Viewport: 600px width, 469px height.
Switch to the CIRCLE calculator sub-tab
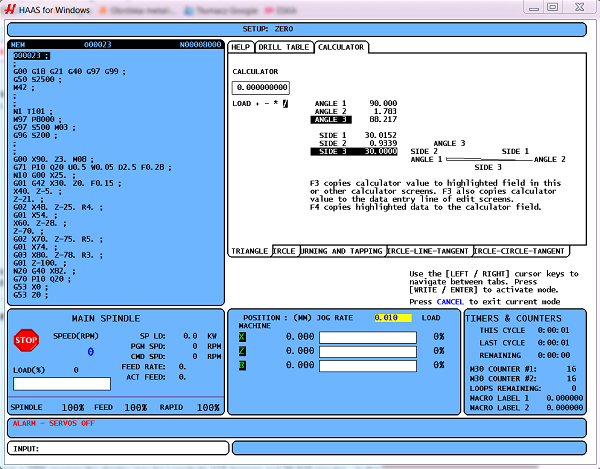pyautogui.click(x=285, y=251)
